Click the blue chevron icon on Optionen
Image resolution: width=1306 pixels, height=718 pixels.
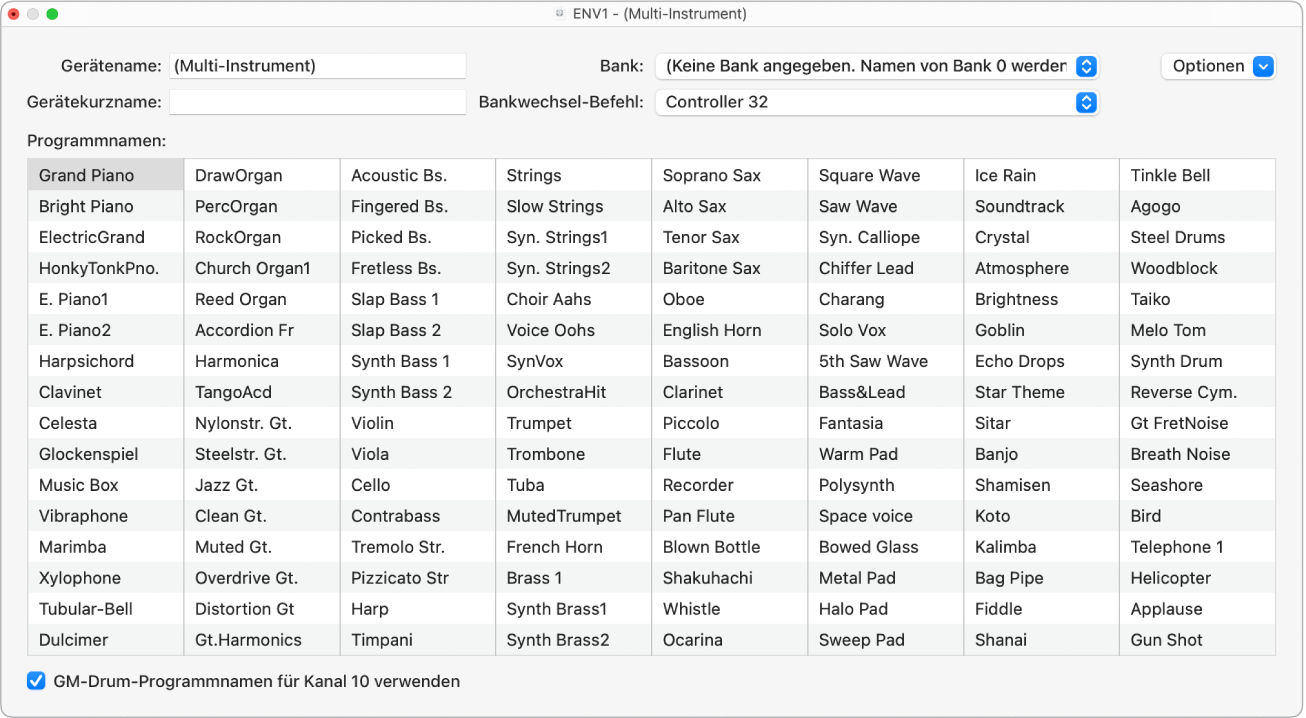coord(1263,66)
